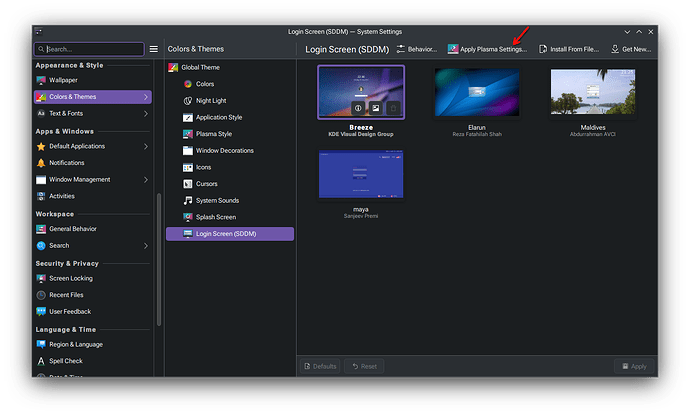Open Global Theme settings label
Viewport: 690px width, 415px height.
(x=200, y=67)
